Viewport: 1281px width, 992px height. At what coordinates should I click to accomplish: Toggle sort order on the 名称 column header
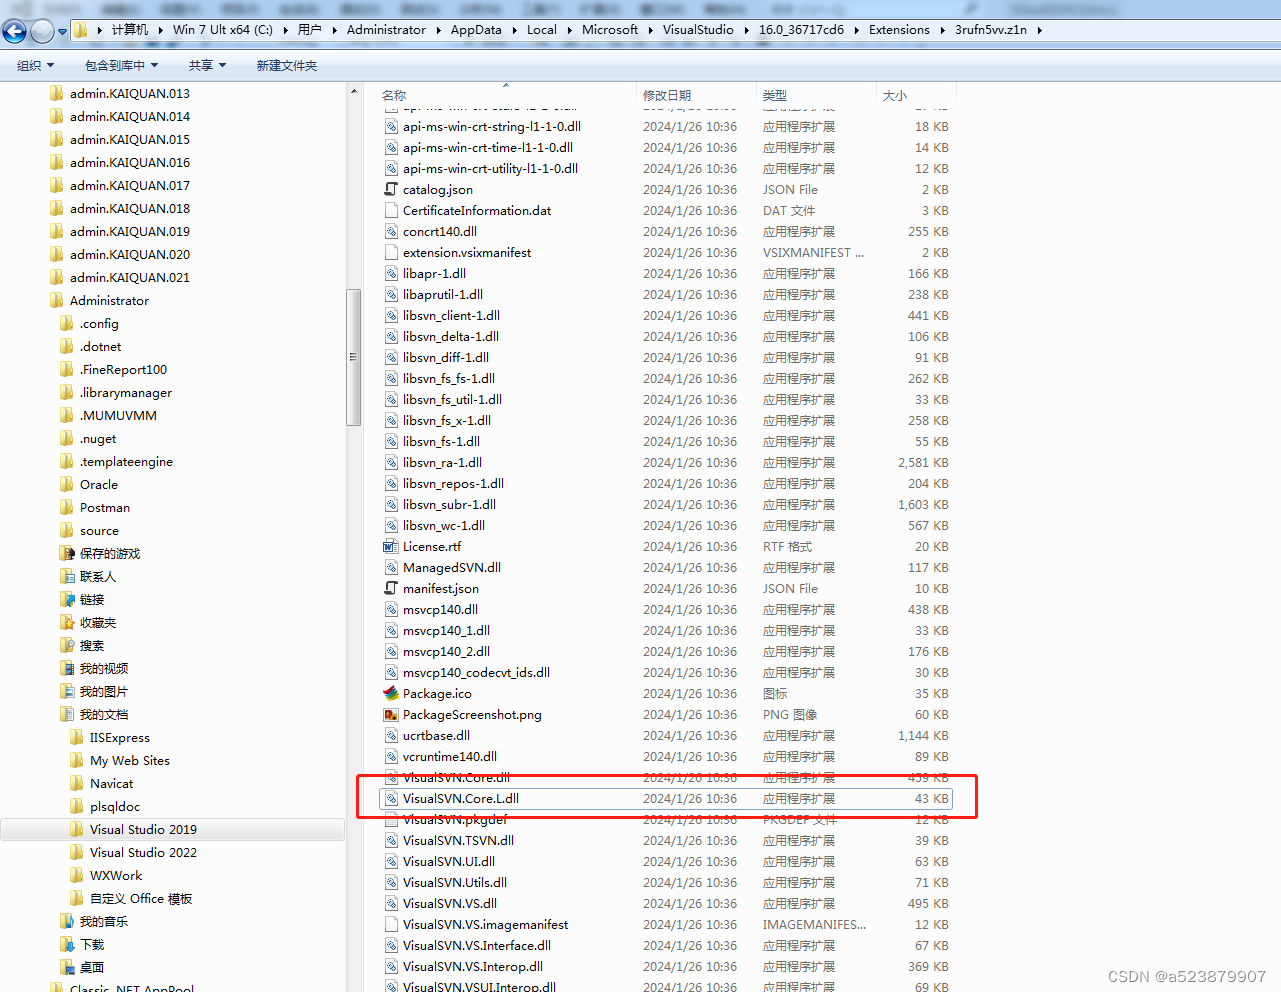(394, 95)
